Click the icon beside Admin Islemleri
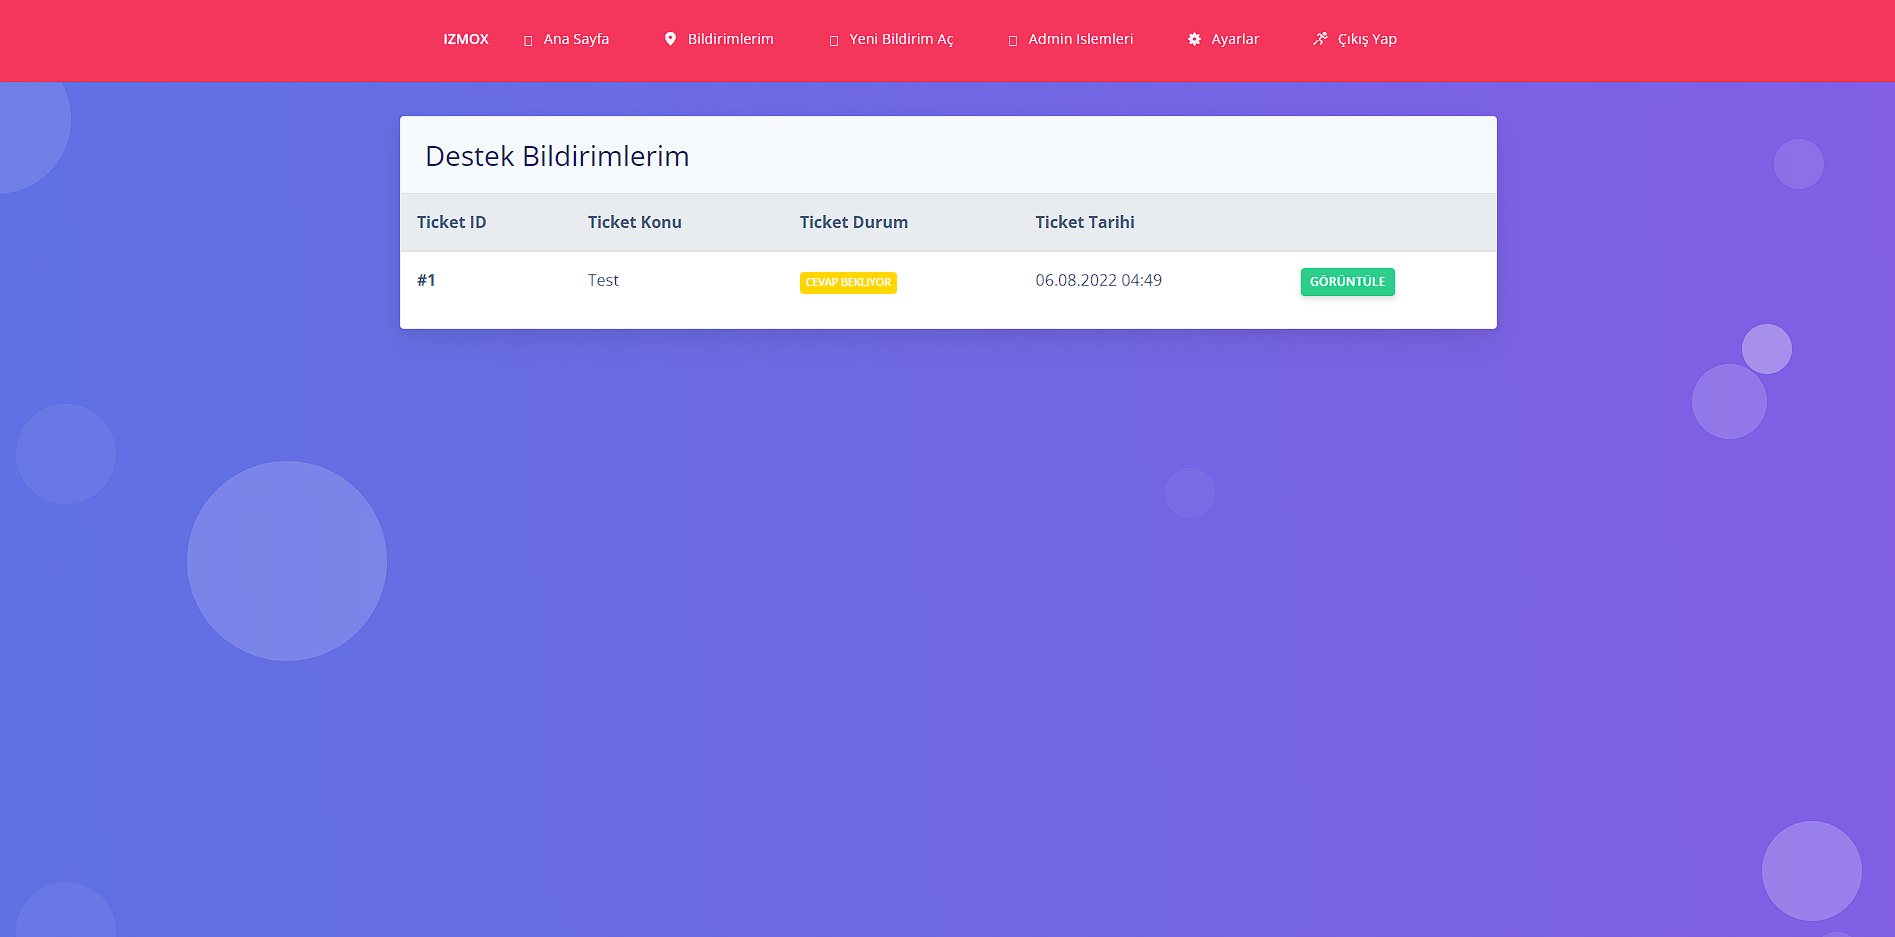This screenshot has width=1895, height=937. click(x=1013, y=40)
